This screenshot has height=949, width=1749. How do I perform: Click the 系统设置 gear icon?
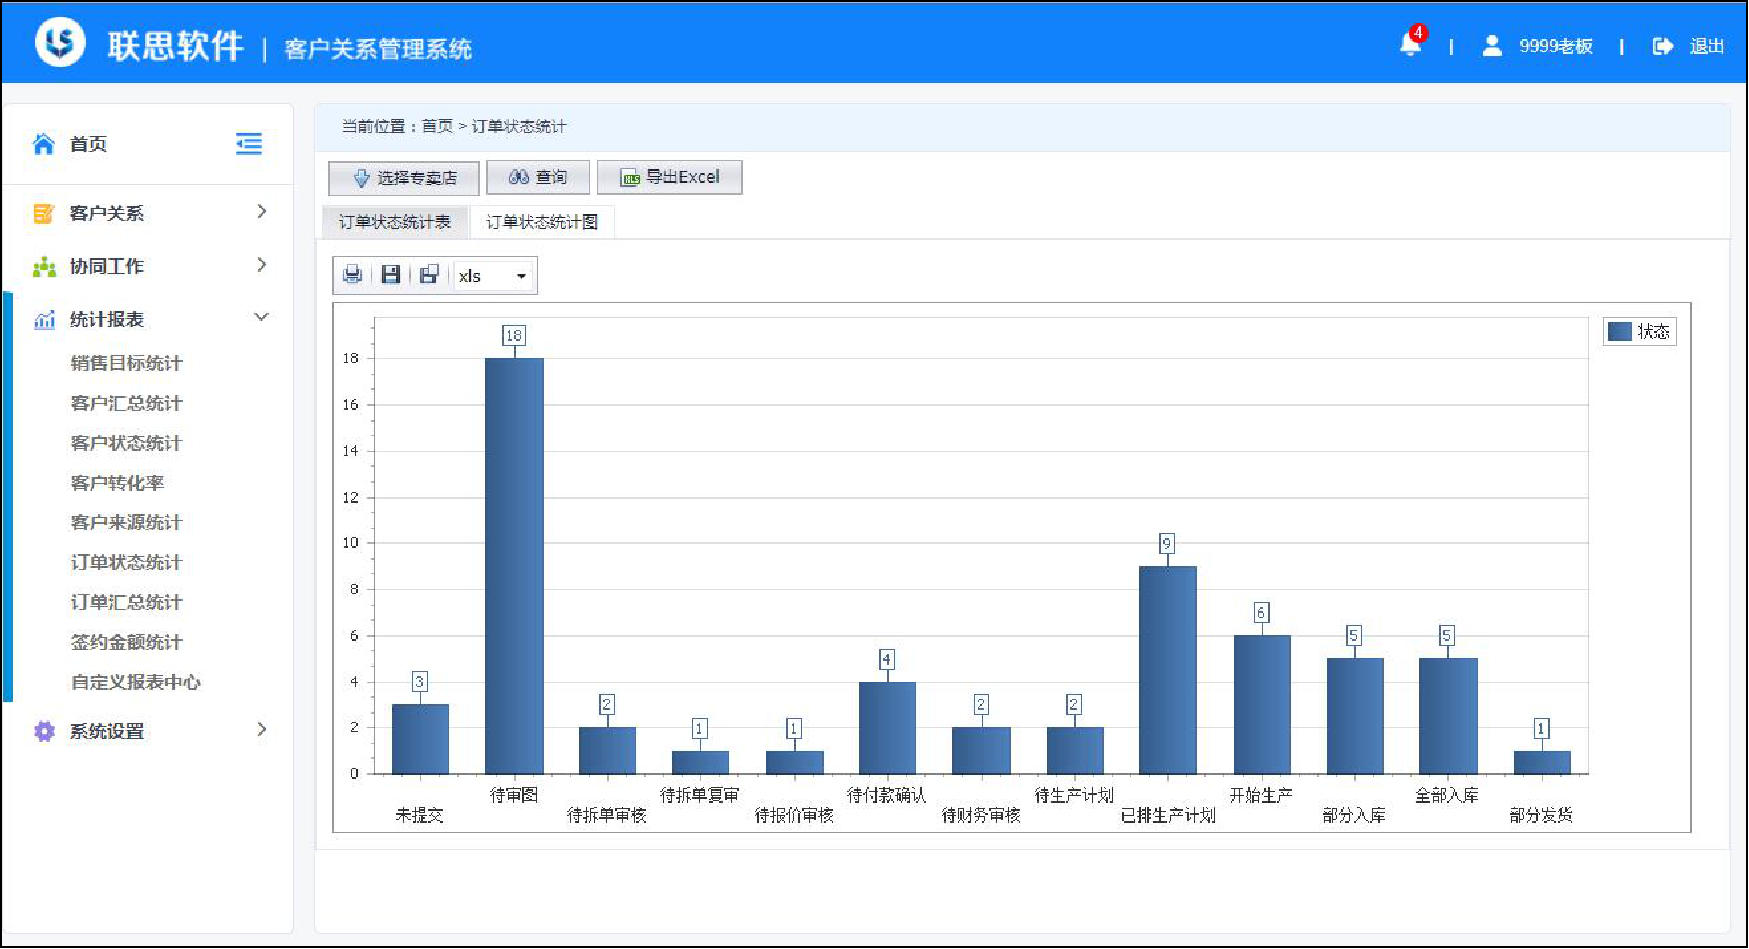(x=44, y=731)
